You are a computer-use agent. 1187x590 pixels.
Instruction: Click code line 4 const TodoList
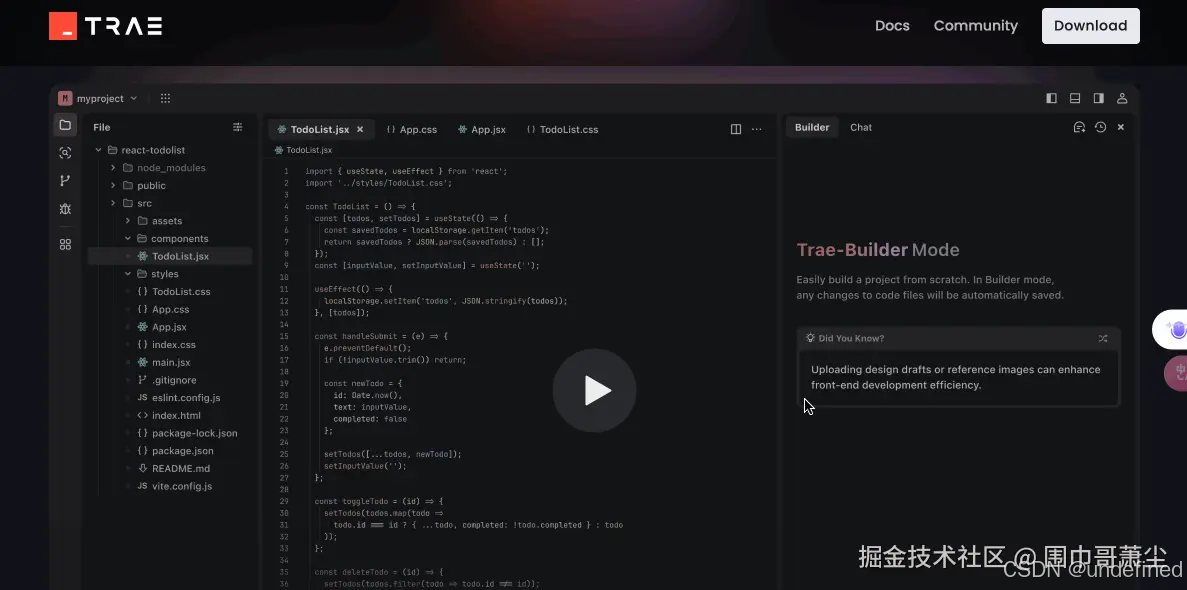point(360,207)
